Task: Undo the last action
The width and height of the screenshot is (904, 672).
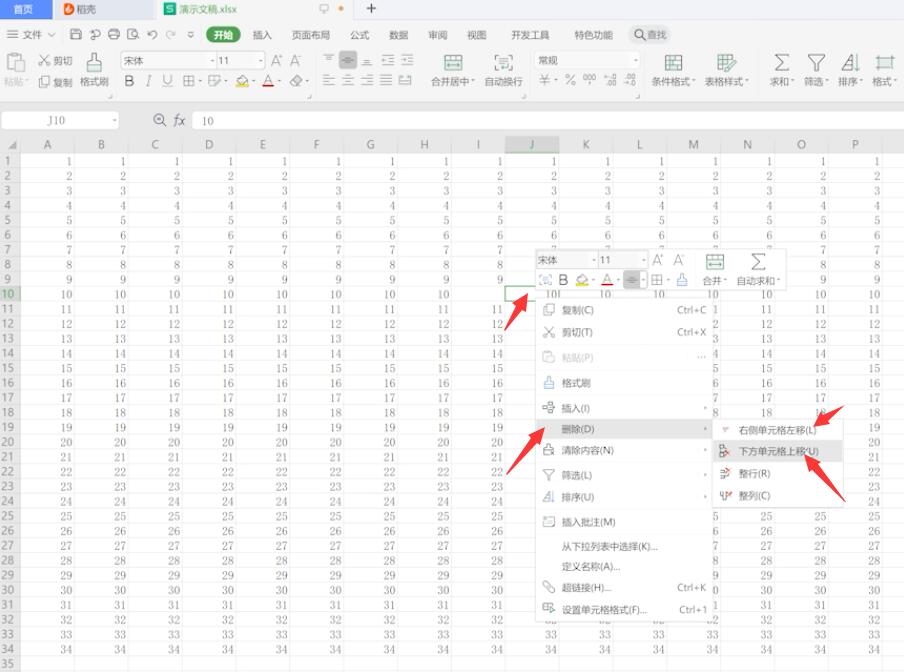Action: tap(152, 35)
